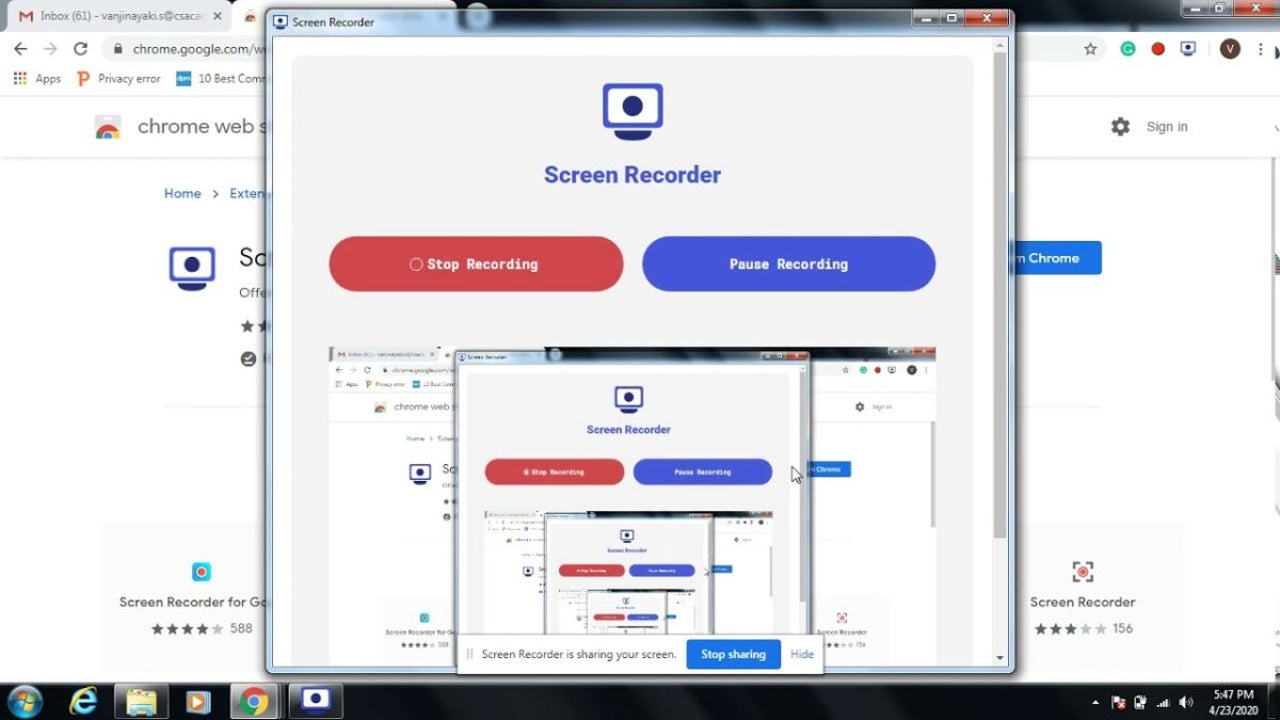1280x720 pixels.
Task: Switch to Screen Recorder on the taskbar
Action: point(316,701)
